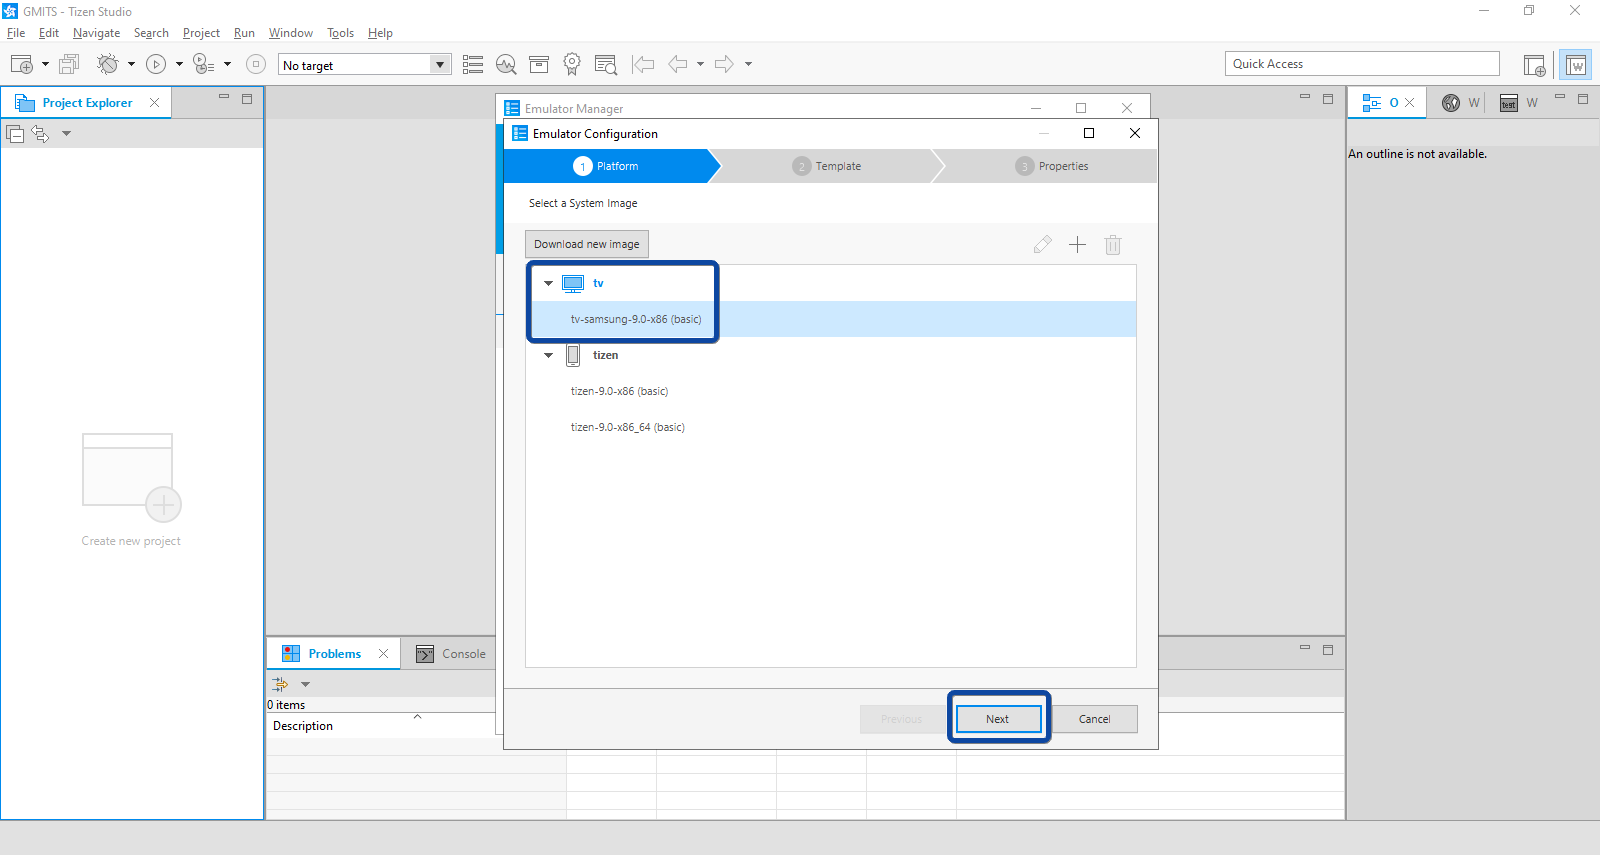Select tv-samsung-9.0-x86 (basic) image
The height and width of the screenshot is (855, 1600).
click(x=830, y=319)
